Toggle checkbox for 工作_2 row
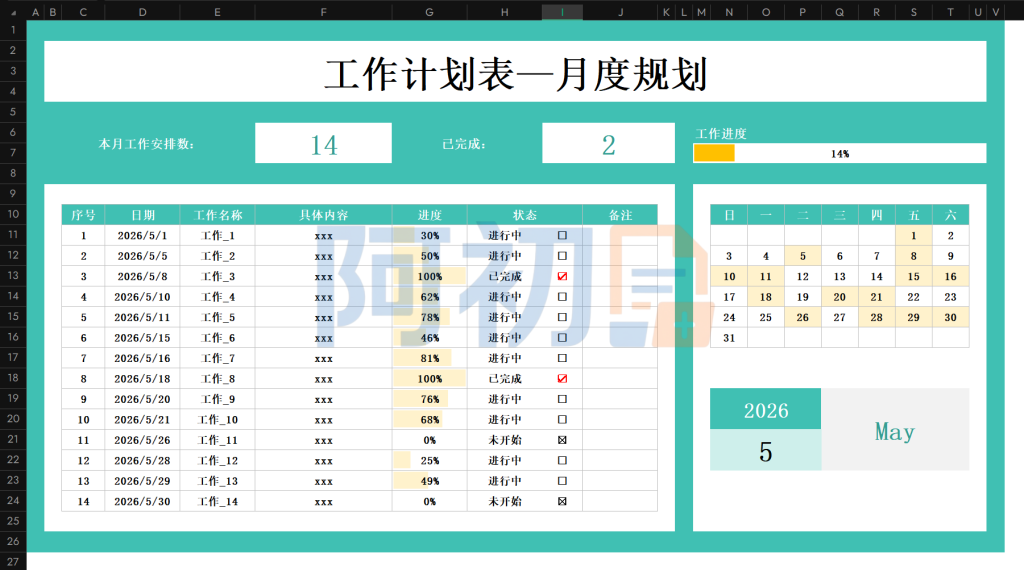 pyautogui.click(x=562, y=256)
